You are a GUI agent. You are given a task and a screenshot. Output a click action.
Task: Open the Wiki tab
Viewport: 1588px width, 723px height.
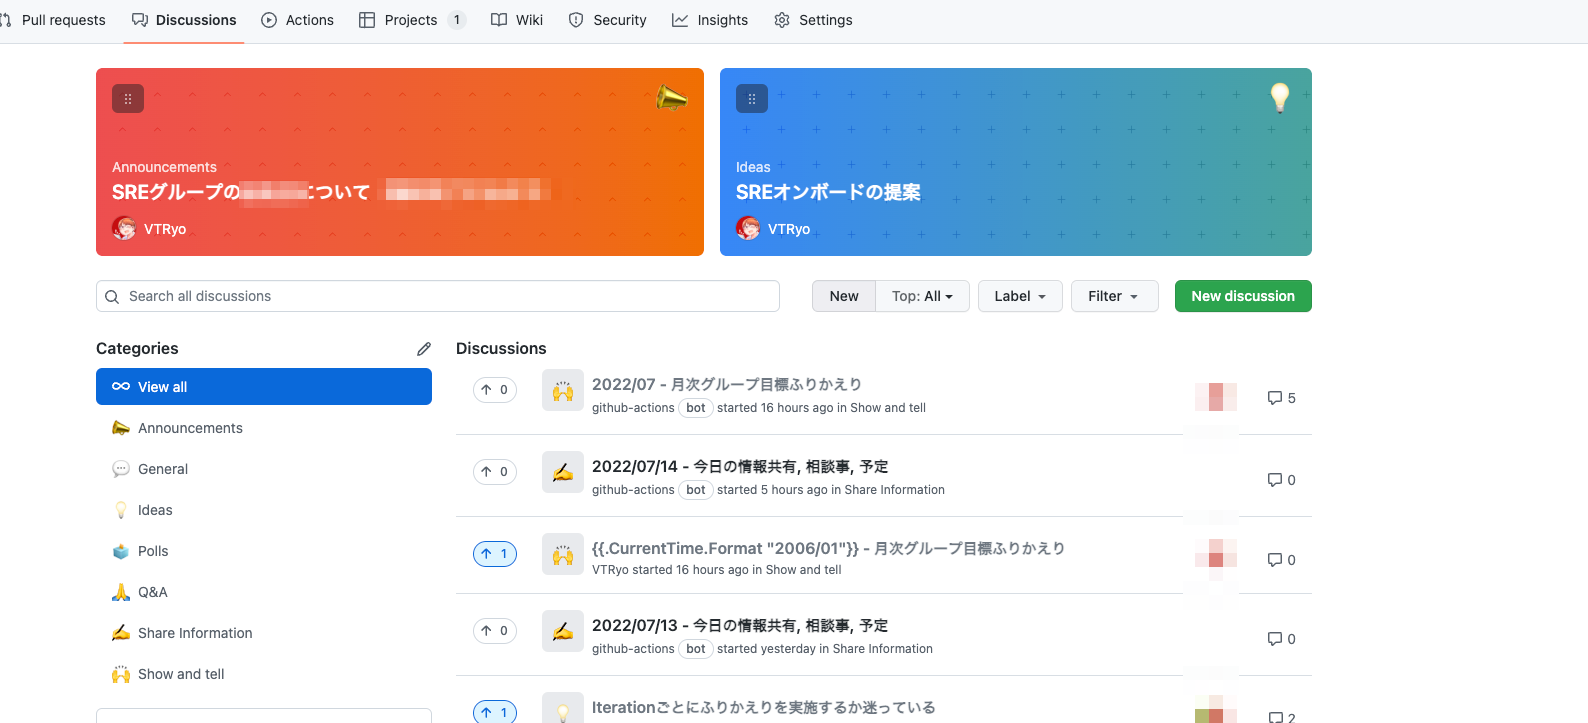pos(517,20)
